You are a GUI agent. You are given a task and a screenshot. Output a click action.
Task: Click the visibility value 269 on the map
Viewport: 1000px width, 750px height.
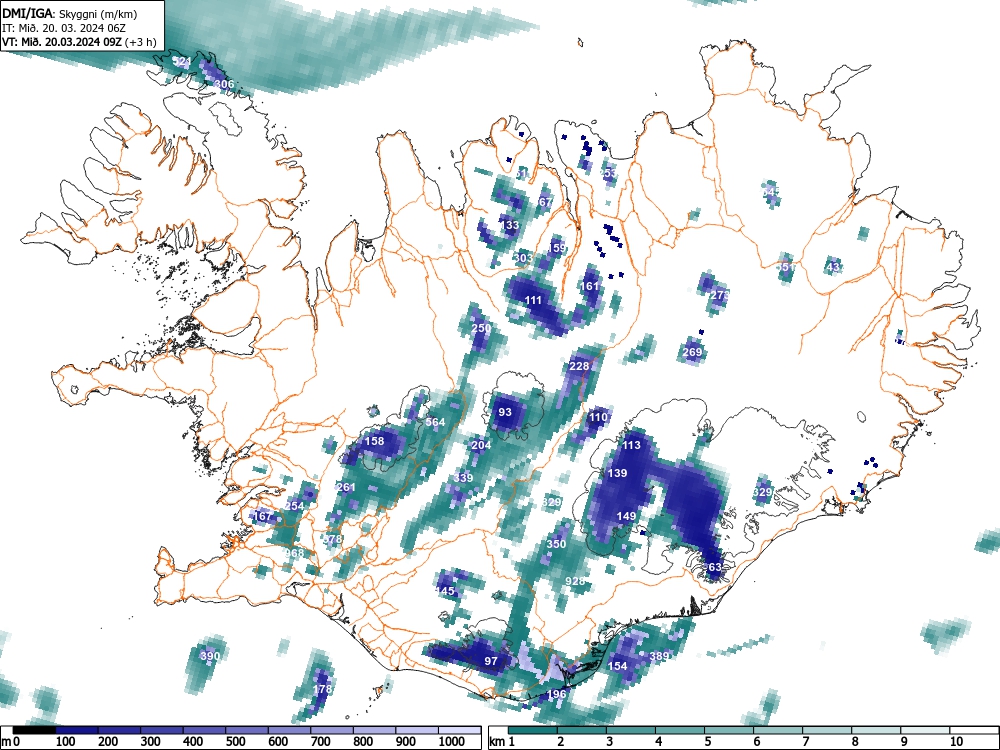[x=692, y=352]
